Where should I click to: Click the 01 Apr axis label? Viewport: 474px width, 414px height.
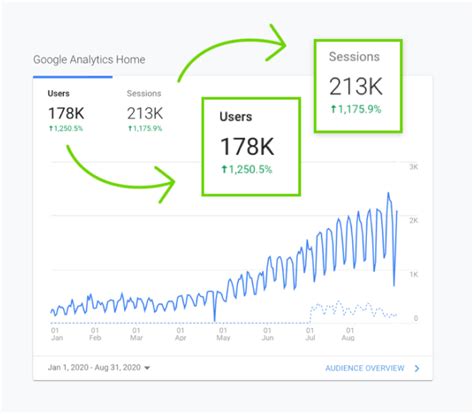tap(180, 334)
